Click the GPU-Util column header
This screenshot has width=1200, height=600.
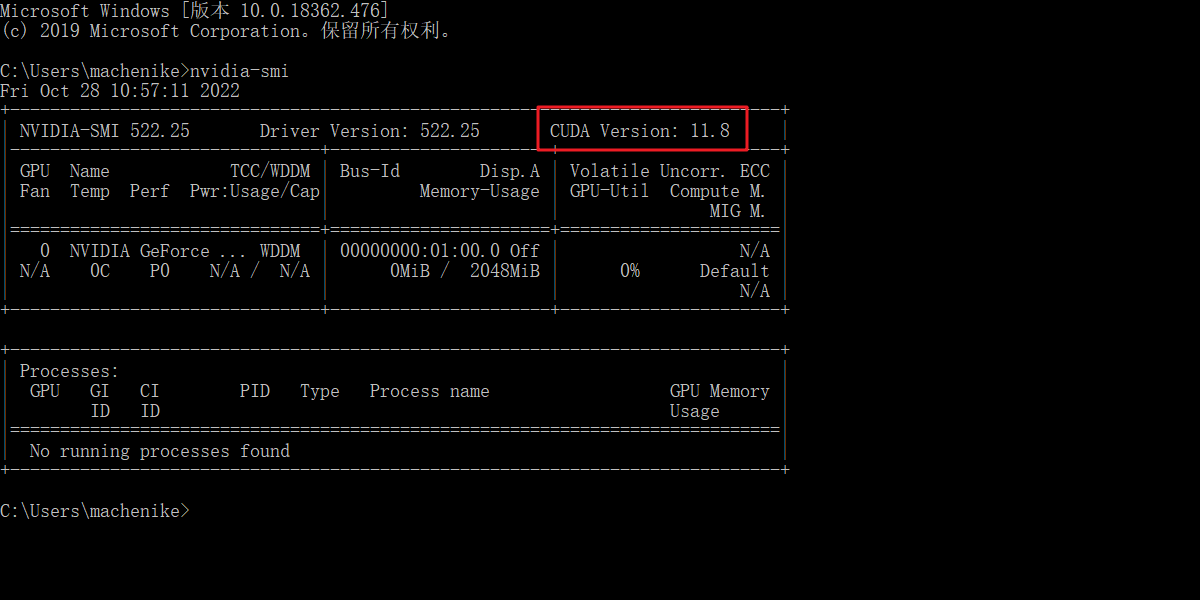tap(610, 191)
